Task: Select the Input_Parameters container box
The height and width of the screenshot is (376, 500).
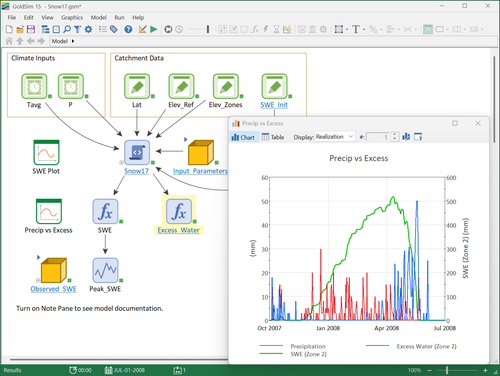Action: click(x=200, y=152)
